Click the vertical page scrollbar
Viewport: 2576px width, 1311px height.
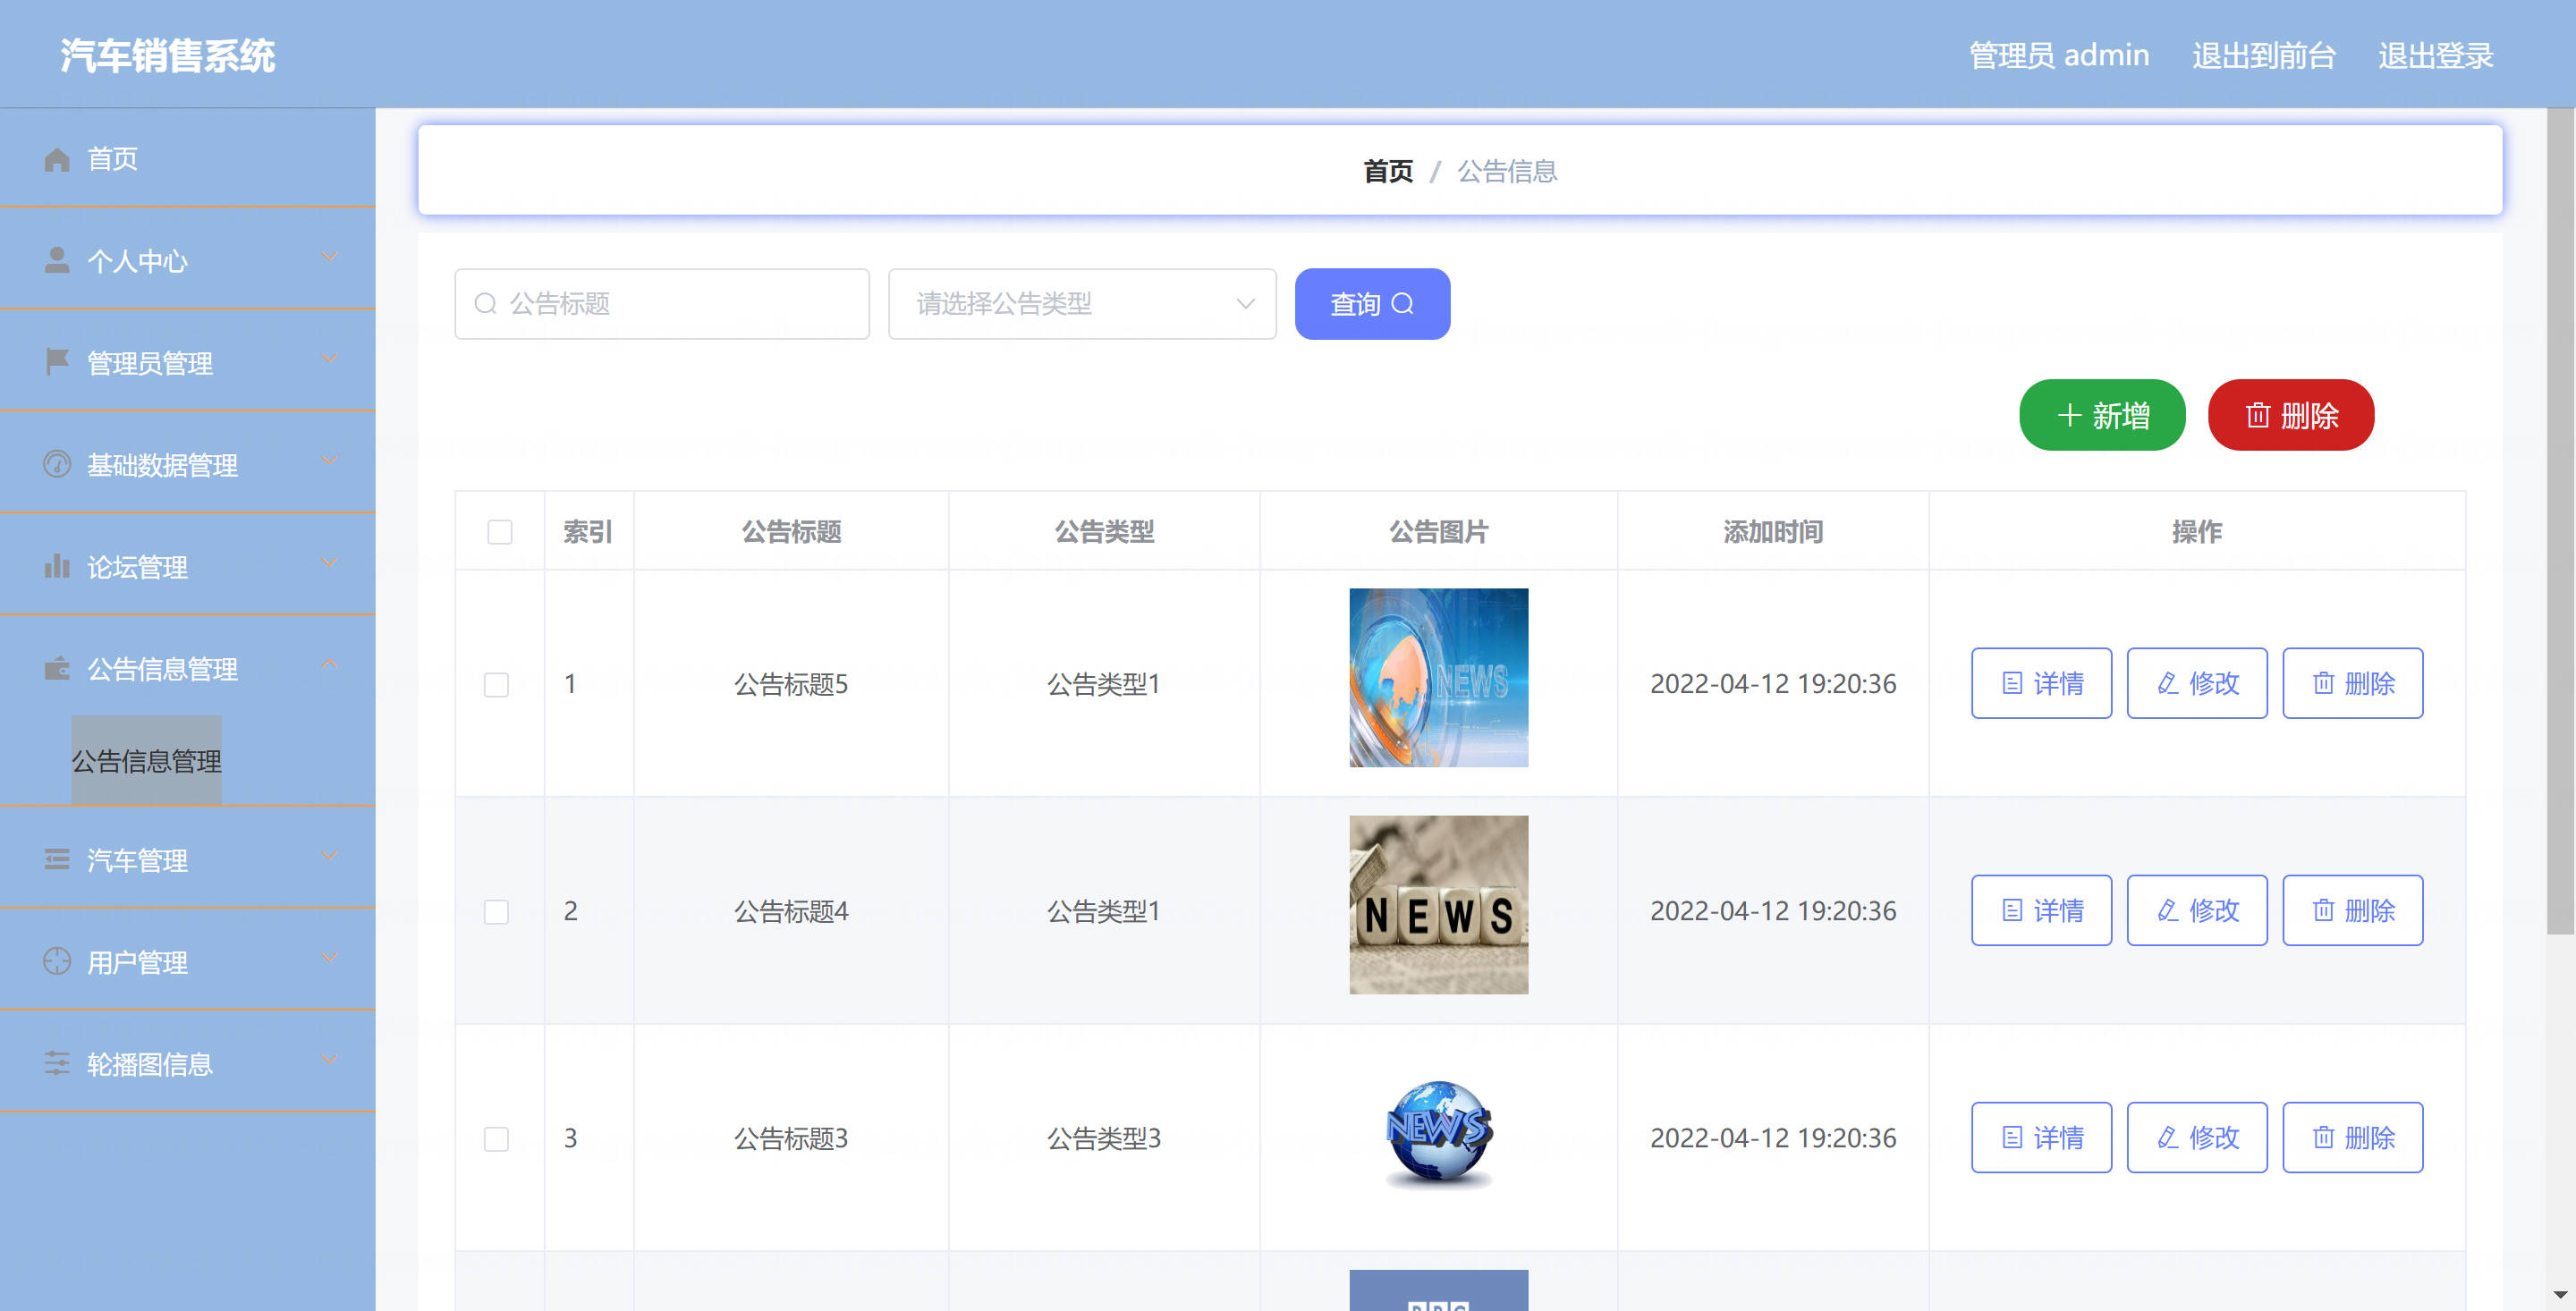click(2560, 523)
